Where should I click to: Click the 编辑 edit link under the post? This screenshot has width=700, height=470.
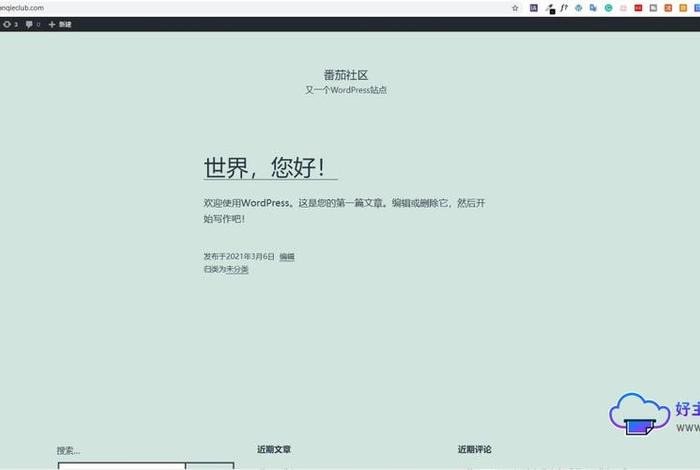(287, 257)
